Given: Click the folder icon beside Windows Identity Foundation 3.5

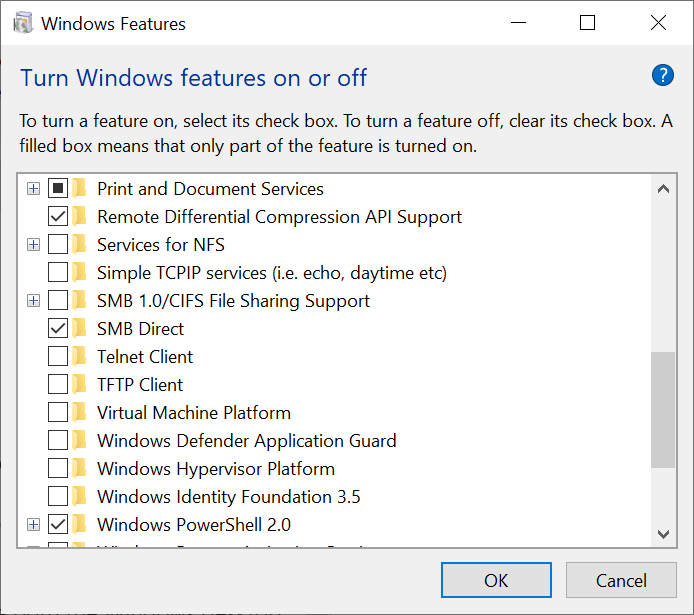Looking at the screenshot, I should click(79, 496).
